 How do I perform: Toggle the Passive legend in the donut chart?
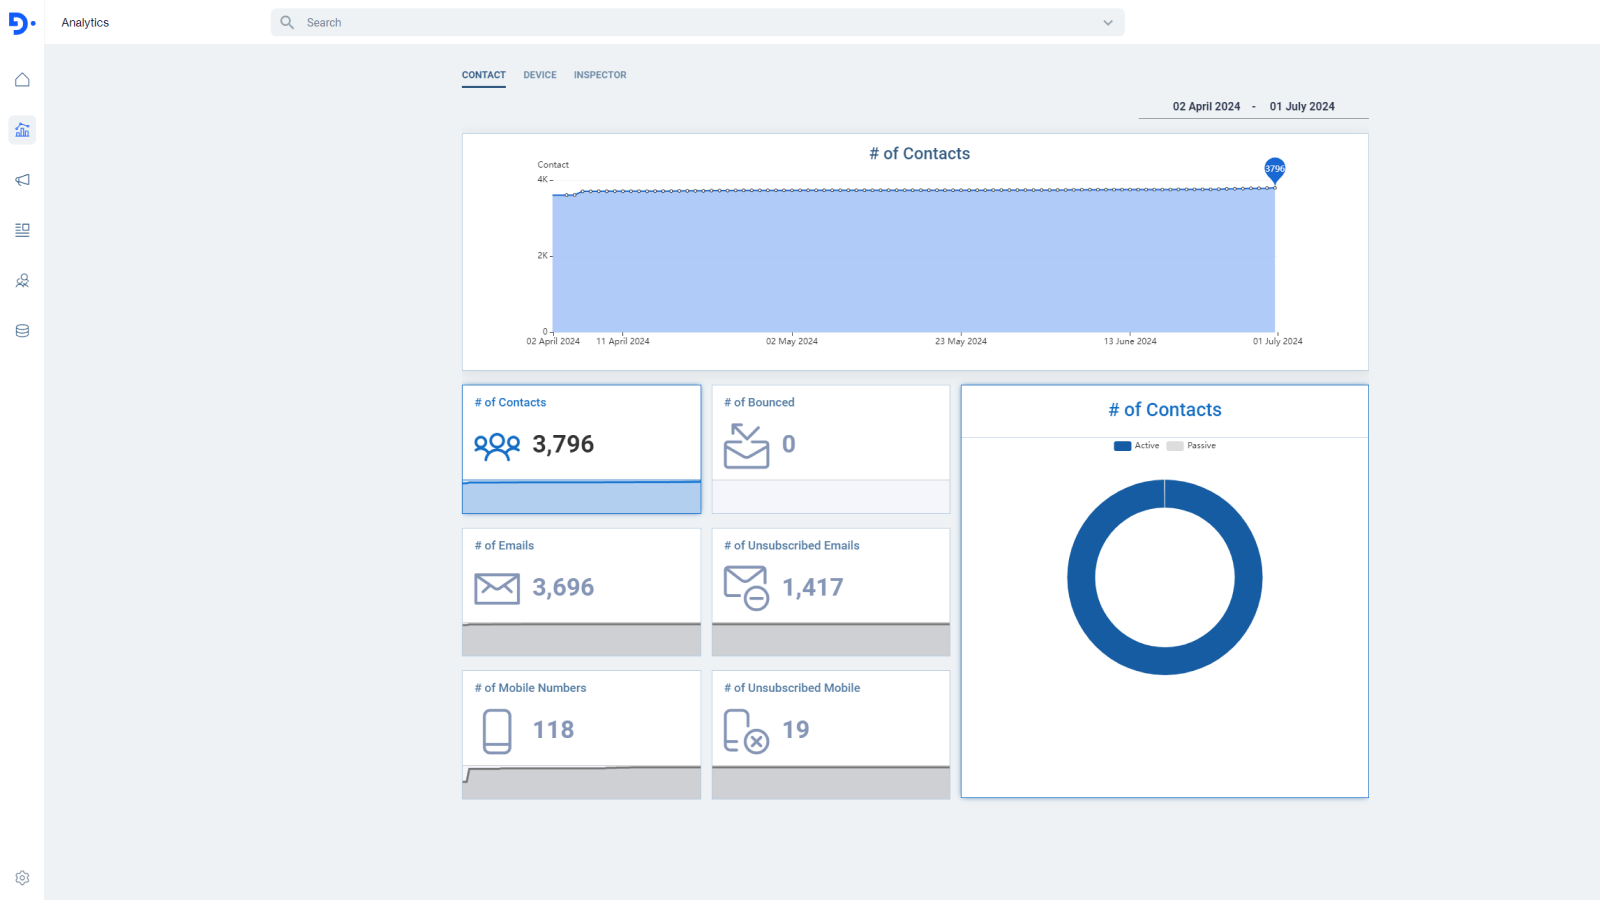pos(1192,446)
